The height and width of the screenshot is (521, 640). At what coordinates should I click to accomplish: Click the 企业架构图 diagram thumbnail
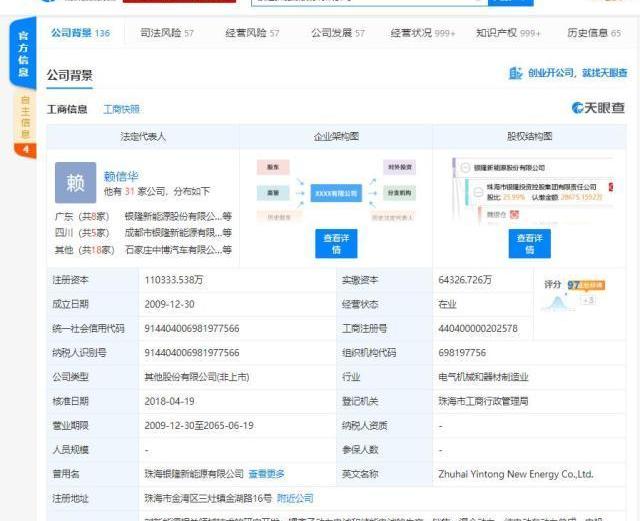pyautogui.click(x=336, y=191)
